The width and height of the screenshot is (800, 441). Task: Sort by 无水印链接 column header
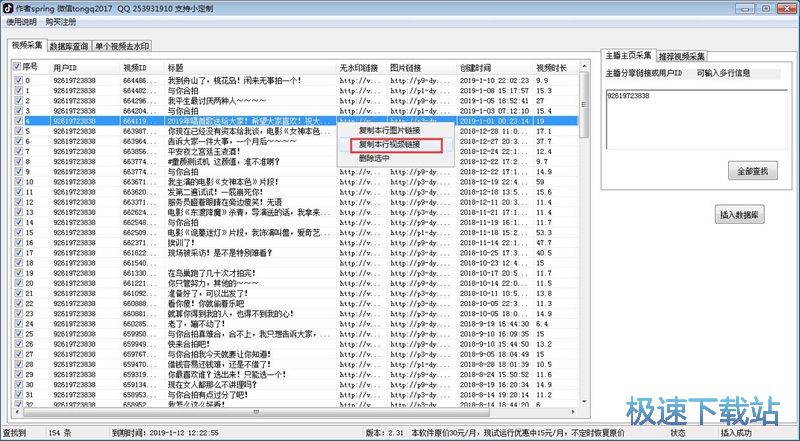[x=362, y=67]
